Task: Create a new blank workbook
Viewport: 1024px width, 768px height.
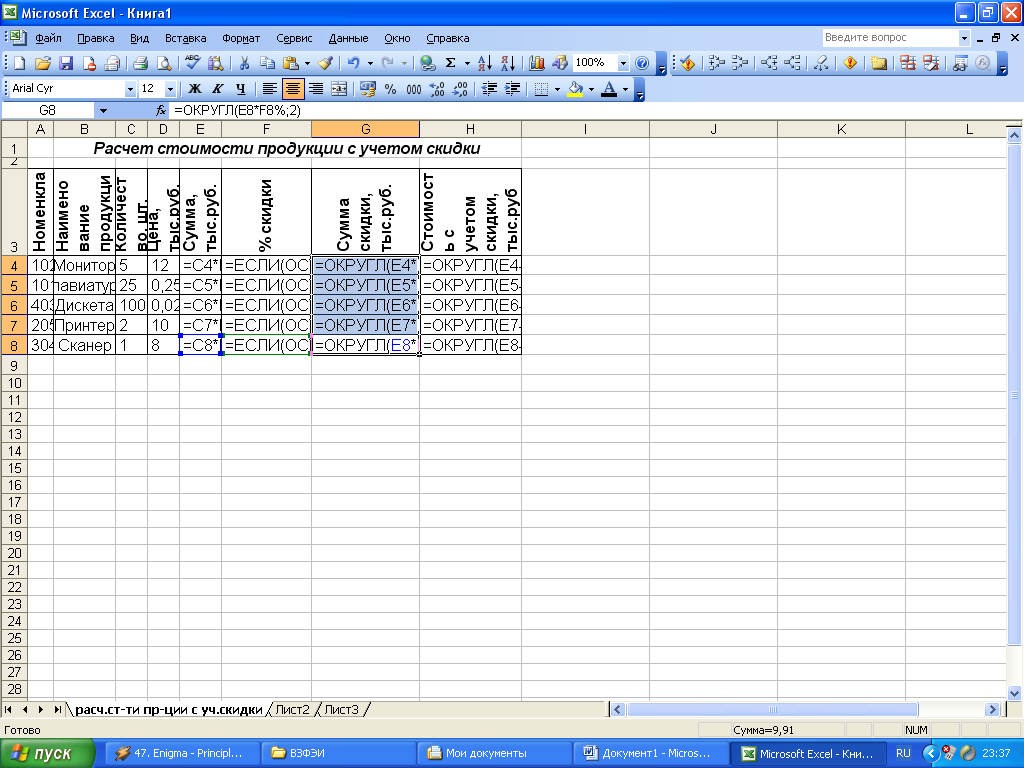Action: [20, 63]
